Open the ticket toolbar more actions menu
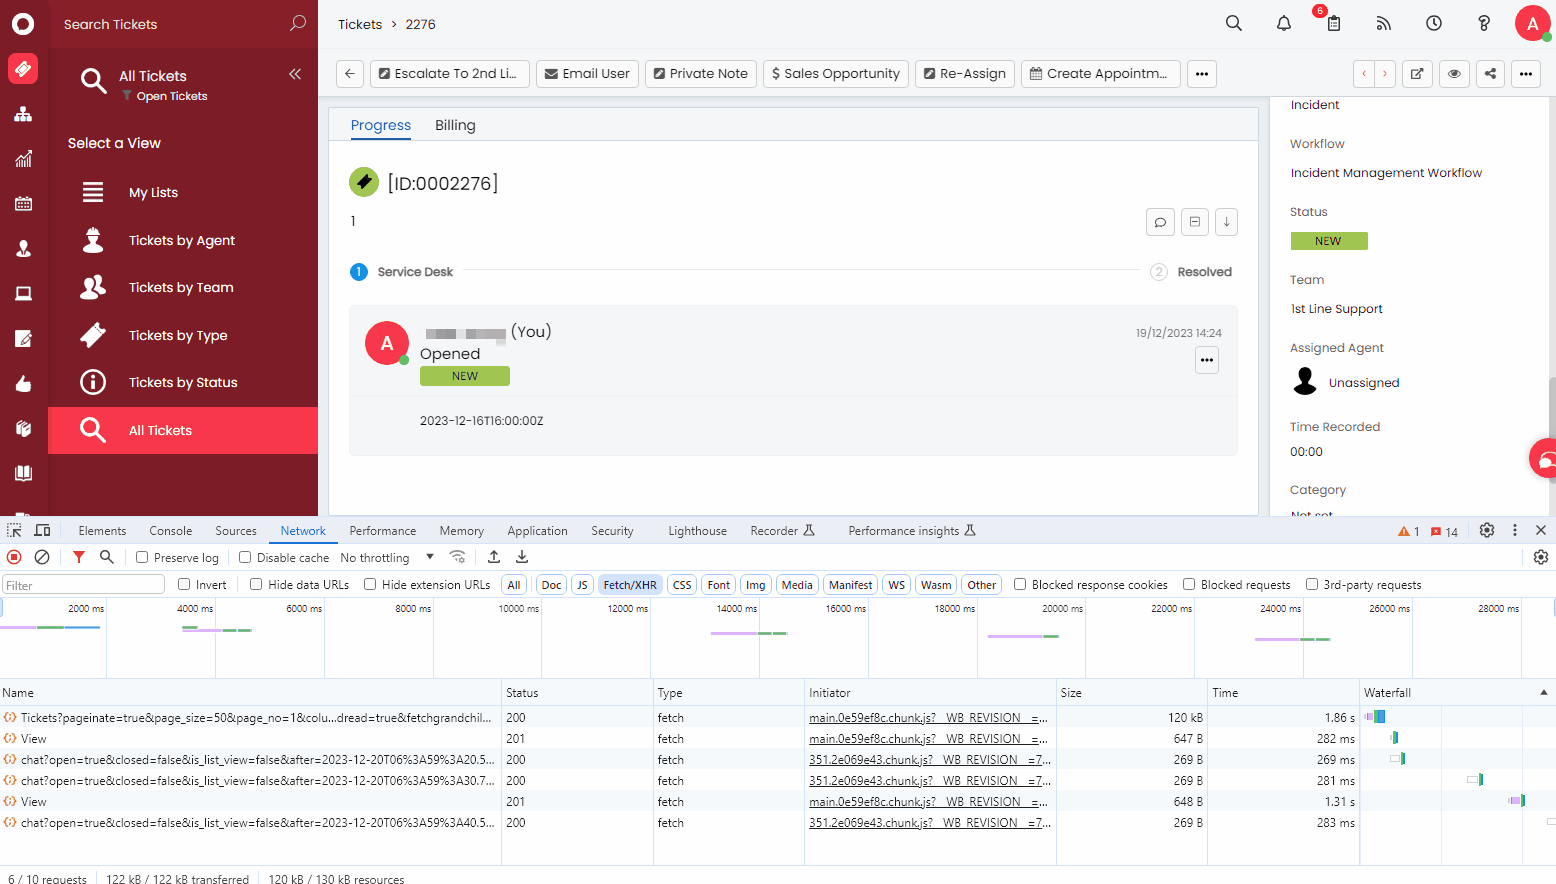The height and width of the screenshot is (884, 1556). pyautogui.click(x=1202, y=73)
